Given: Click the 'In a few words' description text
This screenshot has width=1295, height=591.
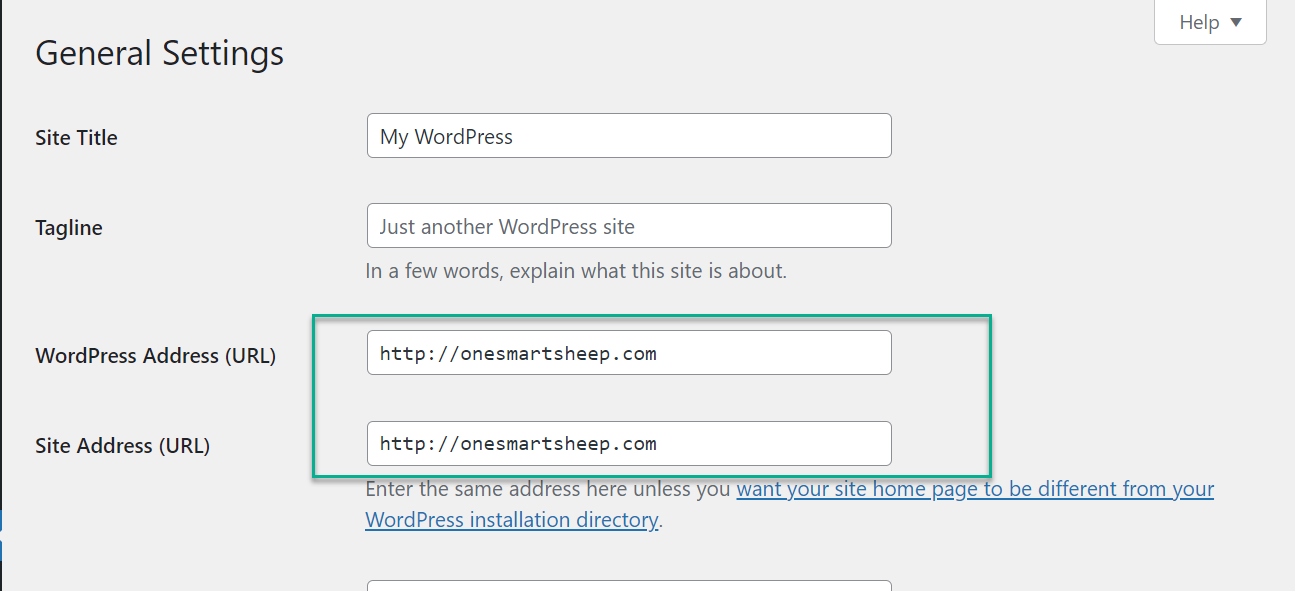Looking at the screenshot, I should click(x=576, y=271).
